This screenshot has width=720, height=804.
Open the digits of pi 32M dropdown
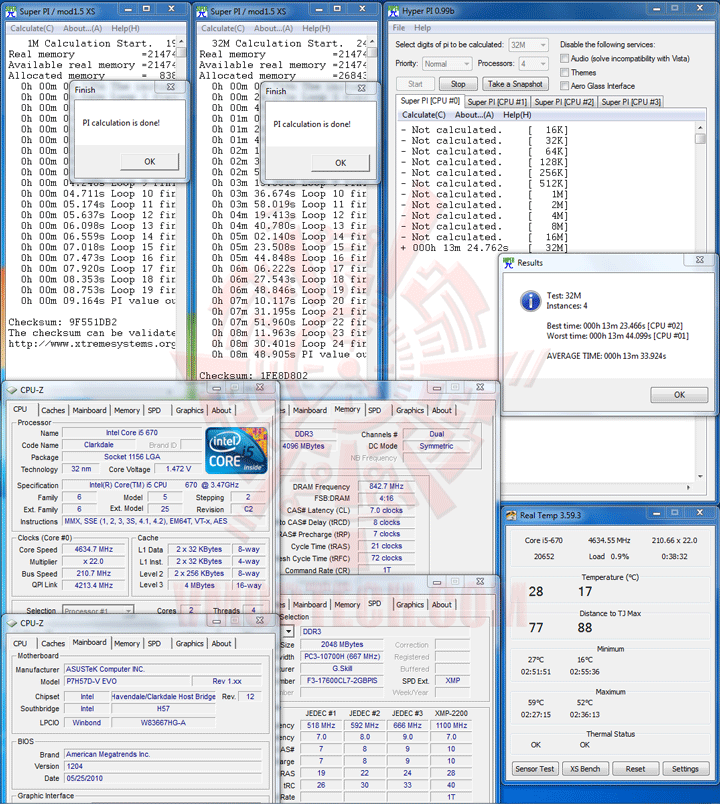[528, 45]
